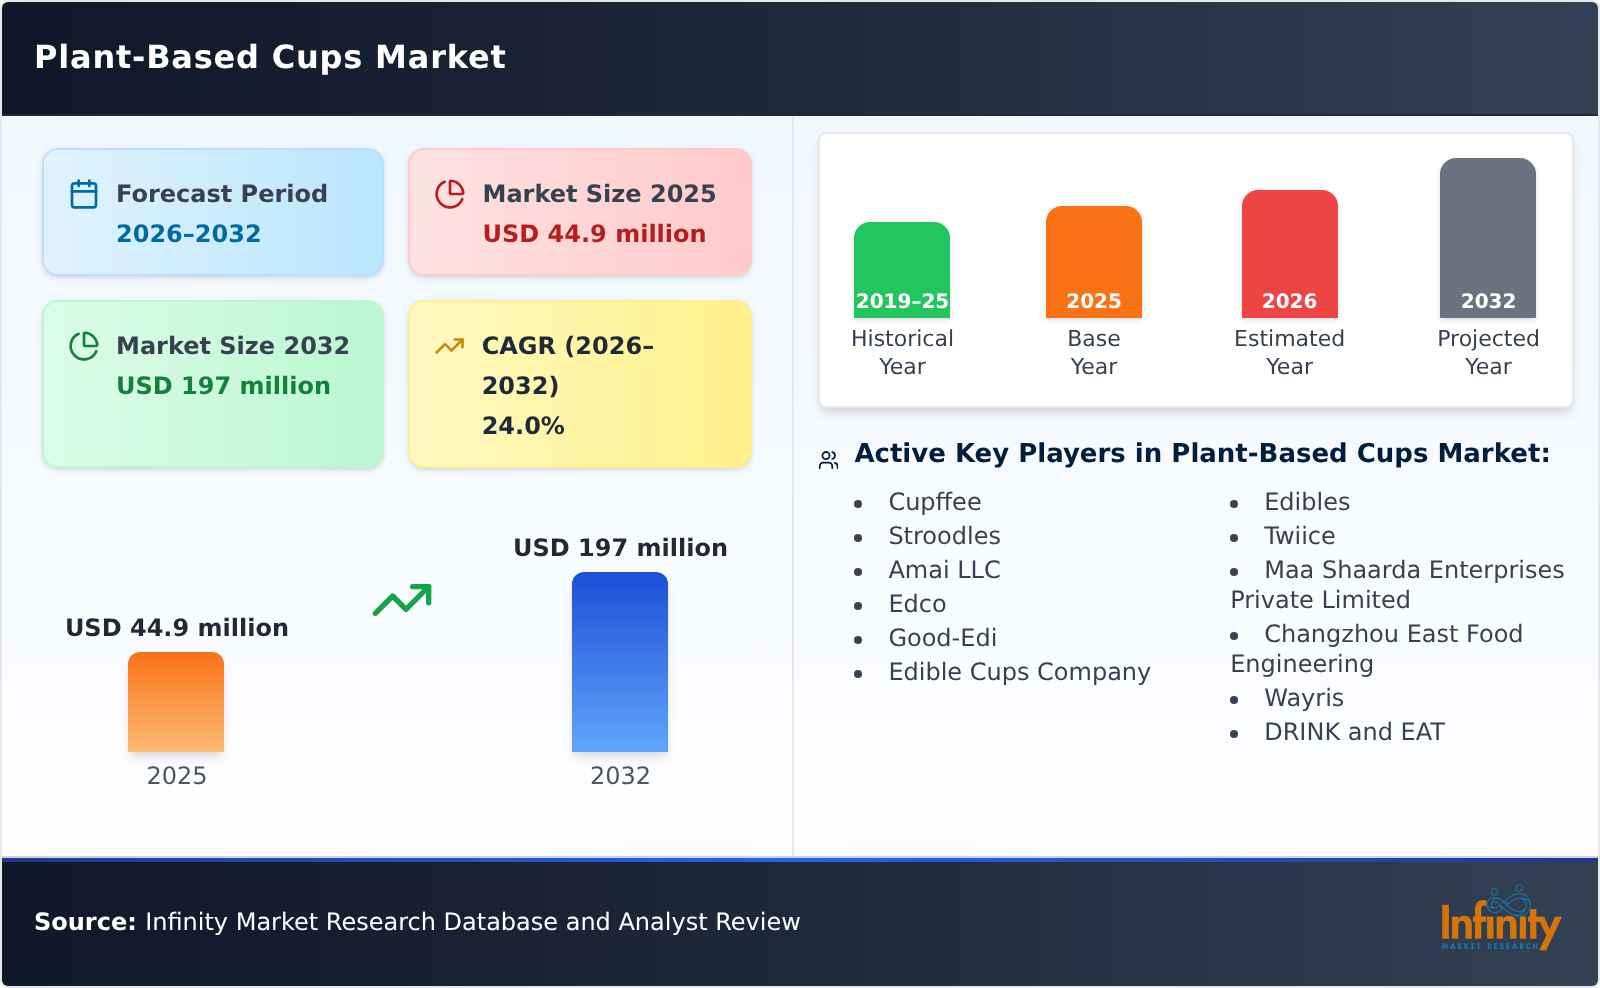Click the calendar icon beside Forecast Period
The height and width of the screenshot is (988, 1600).
coord(83,193)
